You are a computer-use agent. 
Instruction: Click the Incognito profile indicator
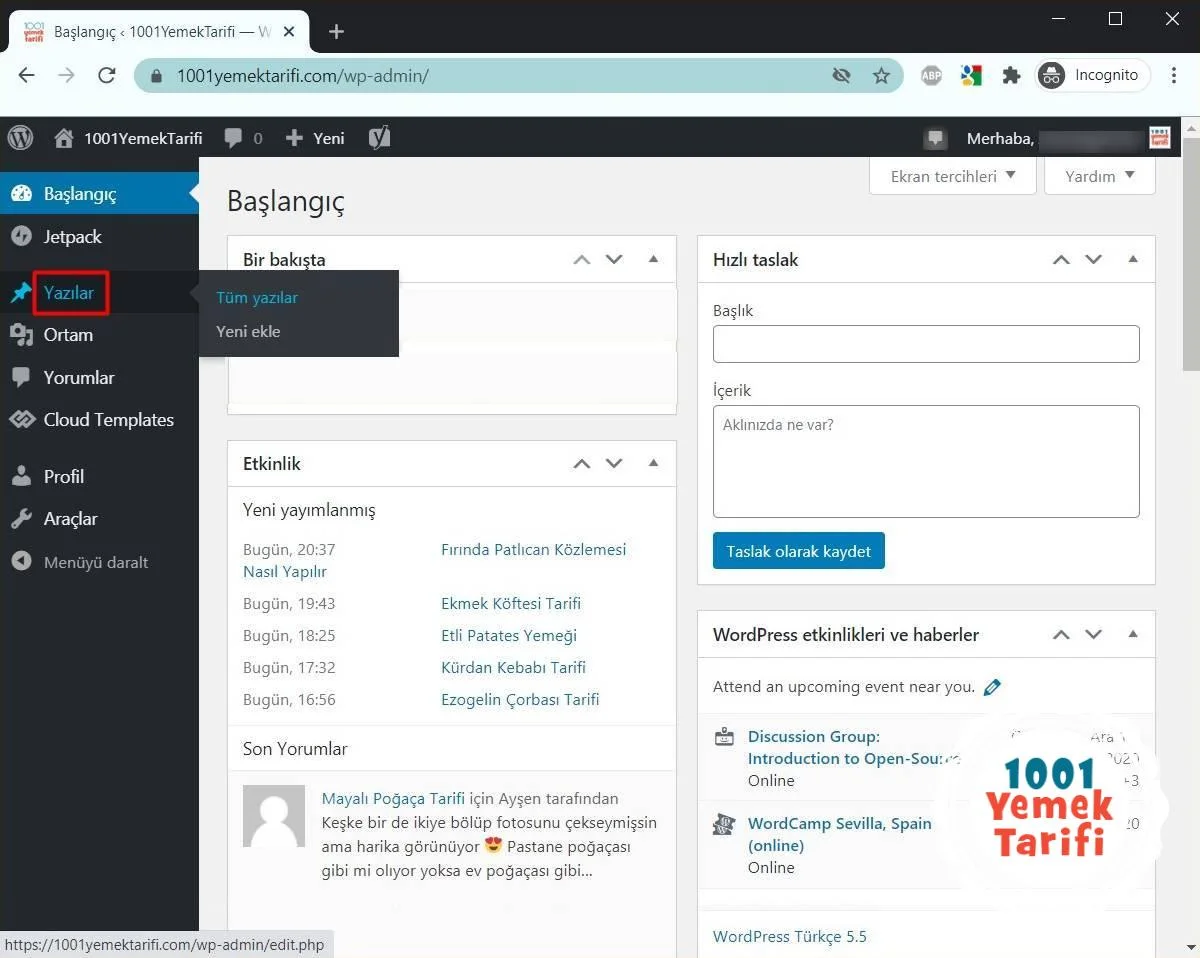click(1093, 75)
